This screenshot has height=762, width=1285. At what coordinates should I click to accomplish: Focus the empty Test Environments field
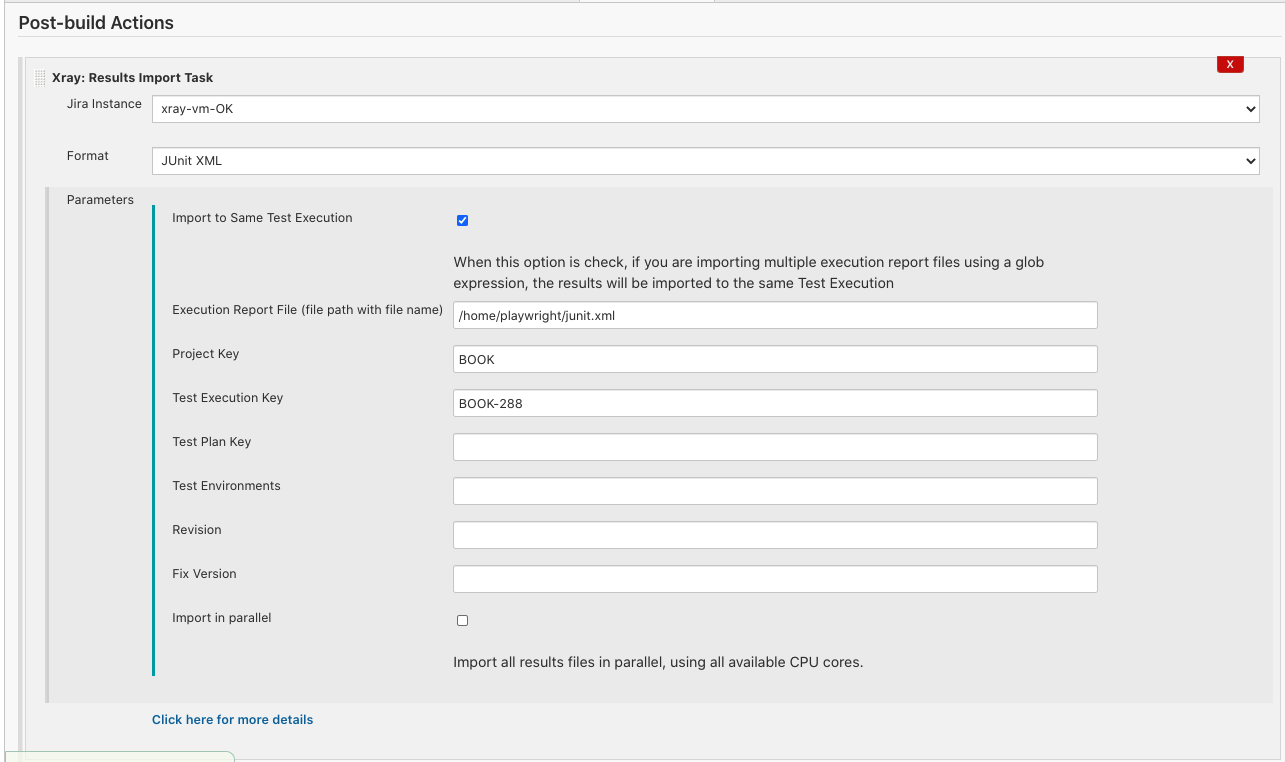point(775,491)
